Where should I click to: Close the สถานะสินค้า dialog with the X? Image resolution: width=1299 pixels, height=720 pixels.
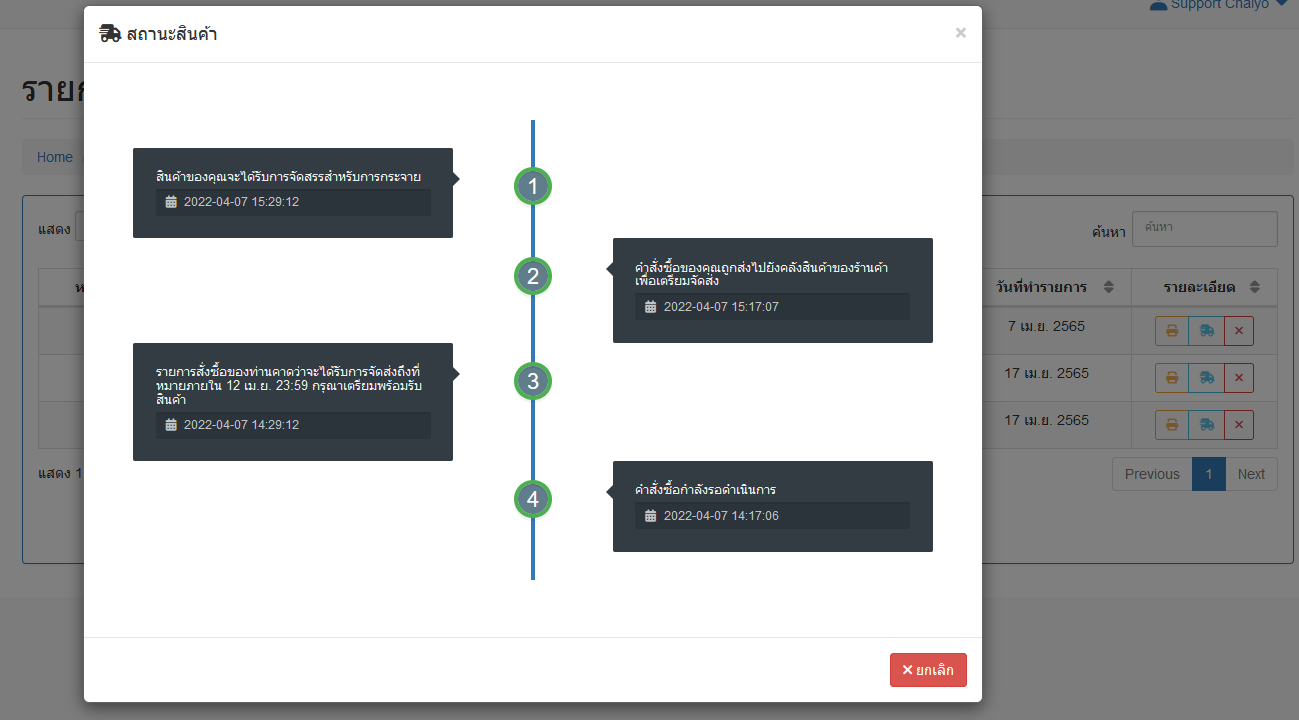coord(960,33)
